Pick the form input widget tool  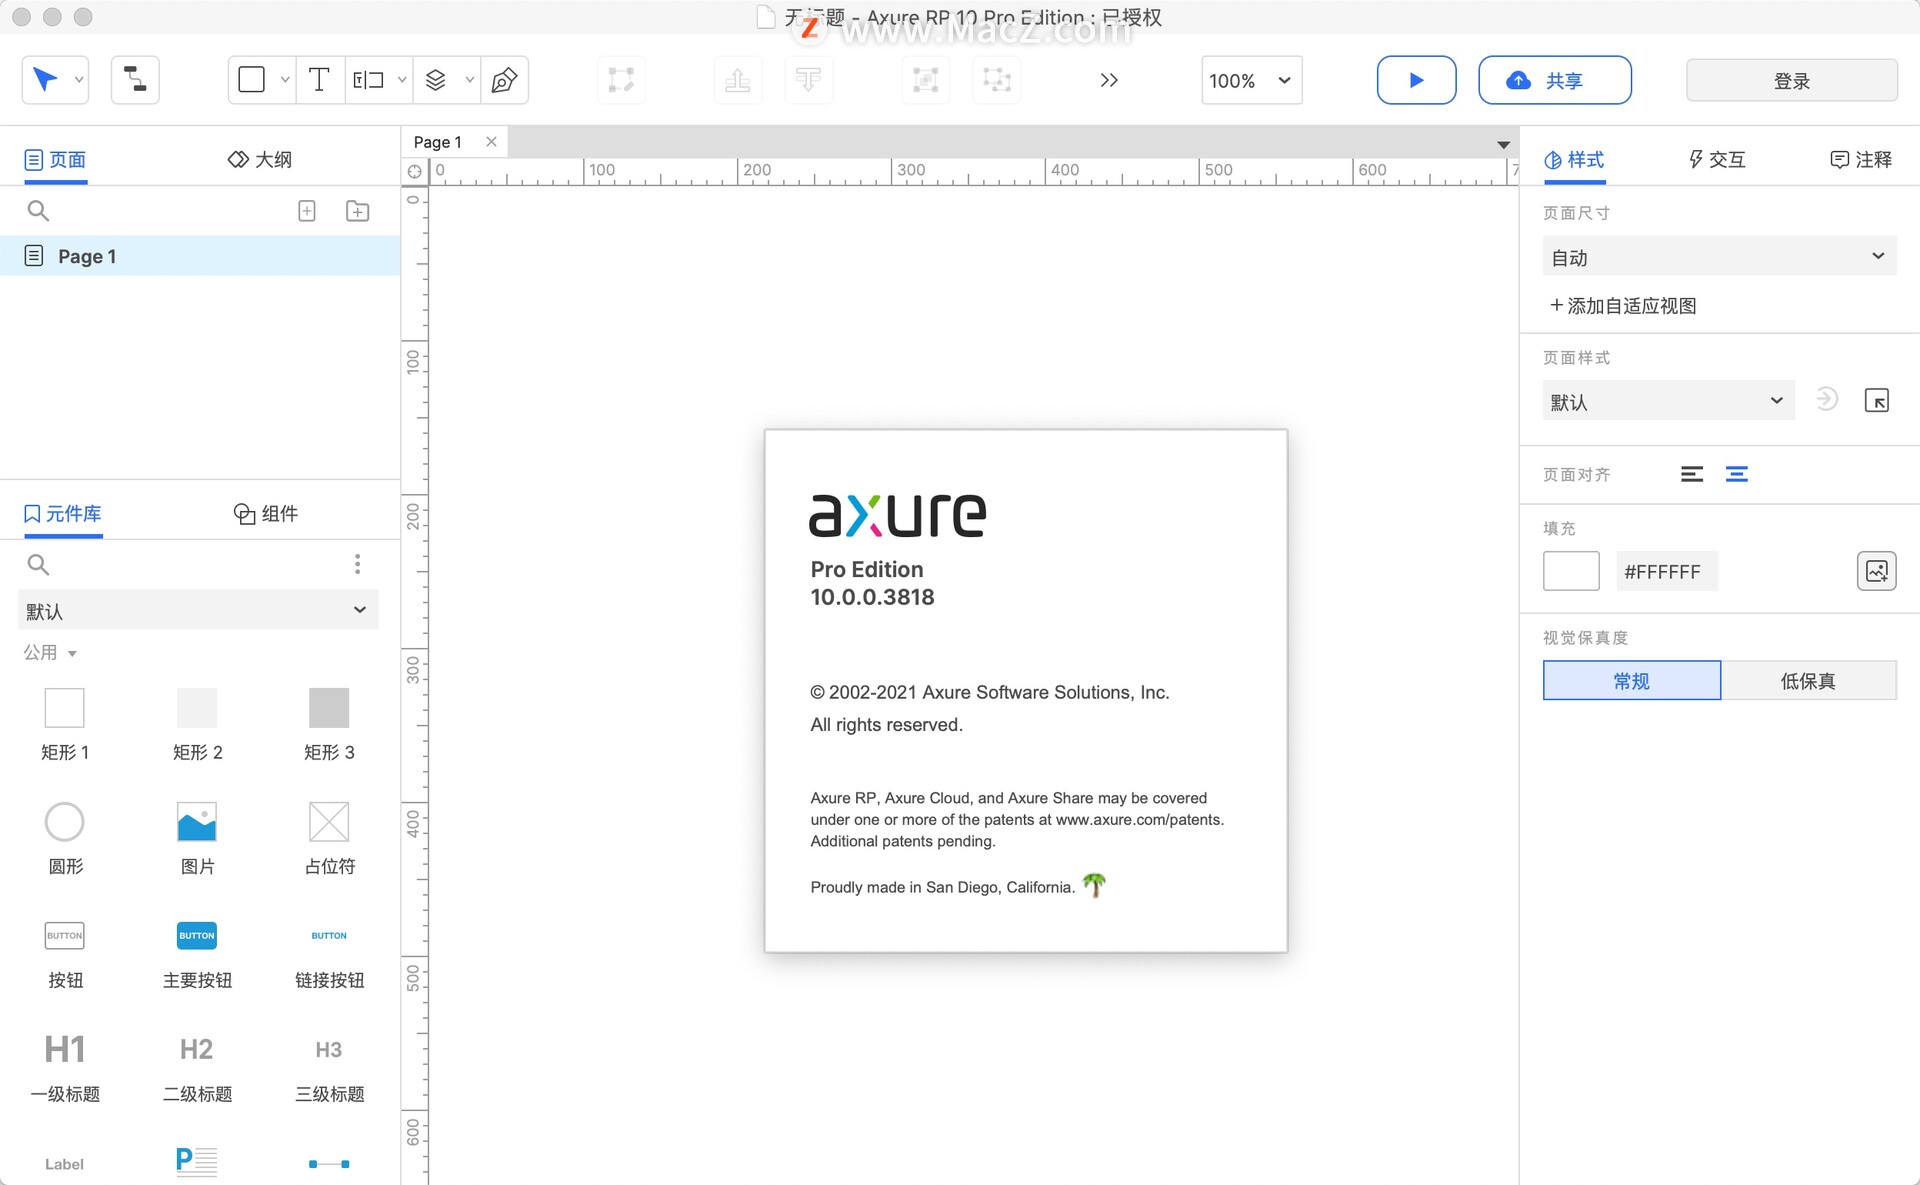point(368,80)
